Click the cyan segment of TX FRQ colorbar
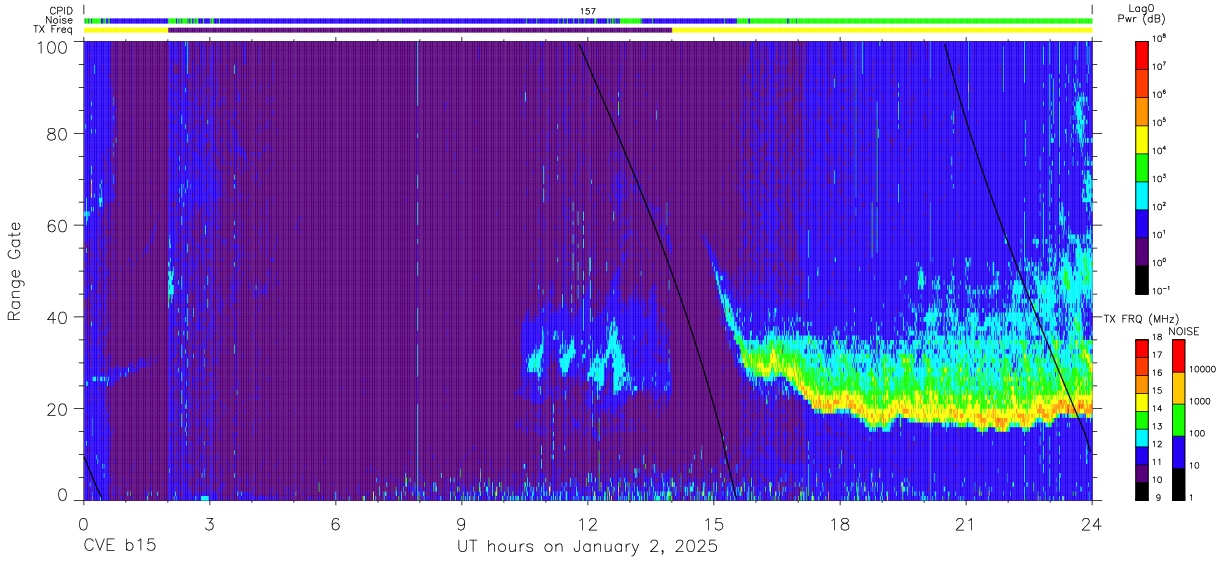This screenshot has height=567, width=1228. tap(1143, 438)
